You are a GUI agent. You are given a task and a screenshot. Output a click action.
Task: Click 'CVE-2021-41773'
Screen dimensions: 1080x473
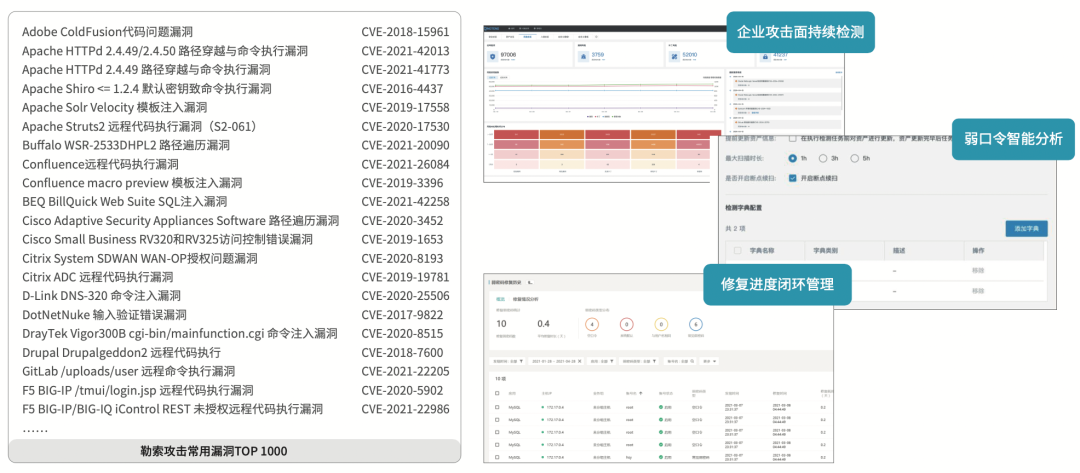[x=405, y=70]
